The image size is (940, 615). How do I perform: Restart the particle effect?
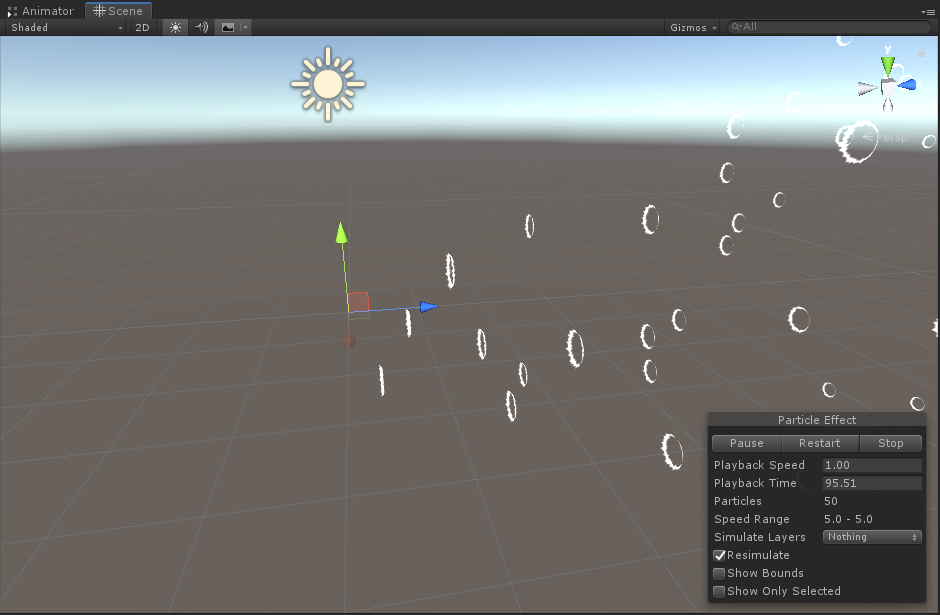pos(820,443)
